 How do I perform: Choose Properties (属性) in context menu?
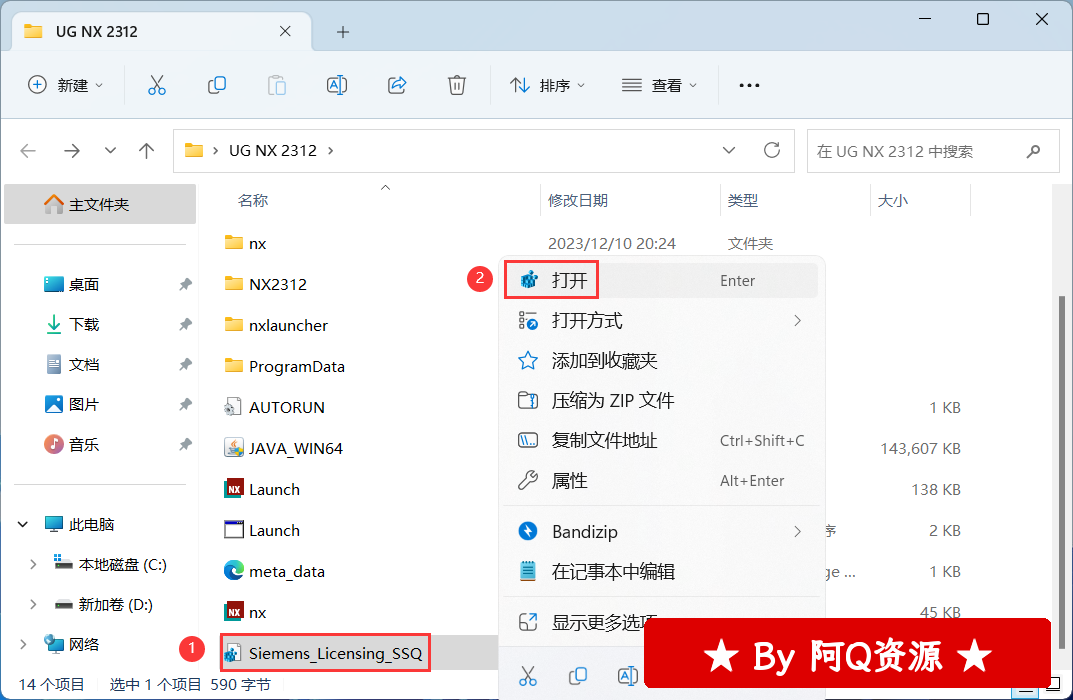(x=661, y=480)
